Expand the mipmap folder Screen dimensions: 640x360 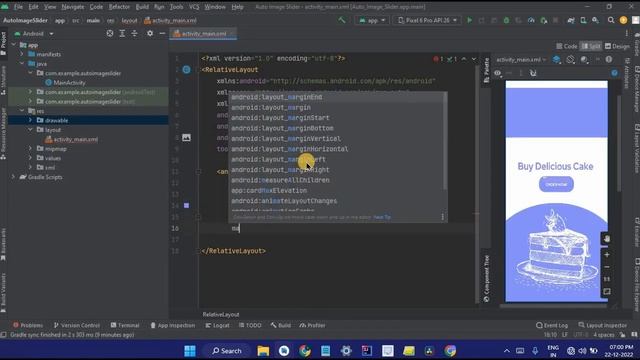coord(30,149)
